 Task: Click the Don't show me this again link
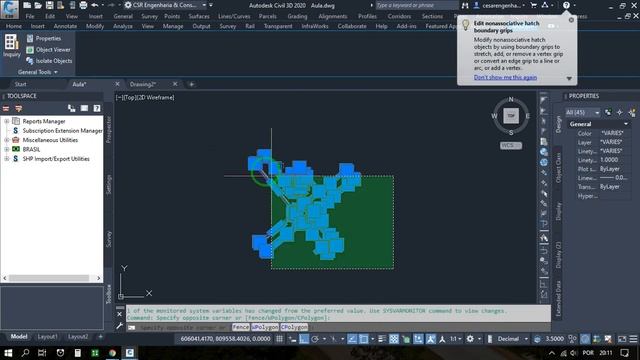coord(505,78)
